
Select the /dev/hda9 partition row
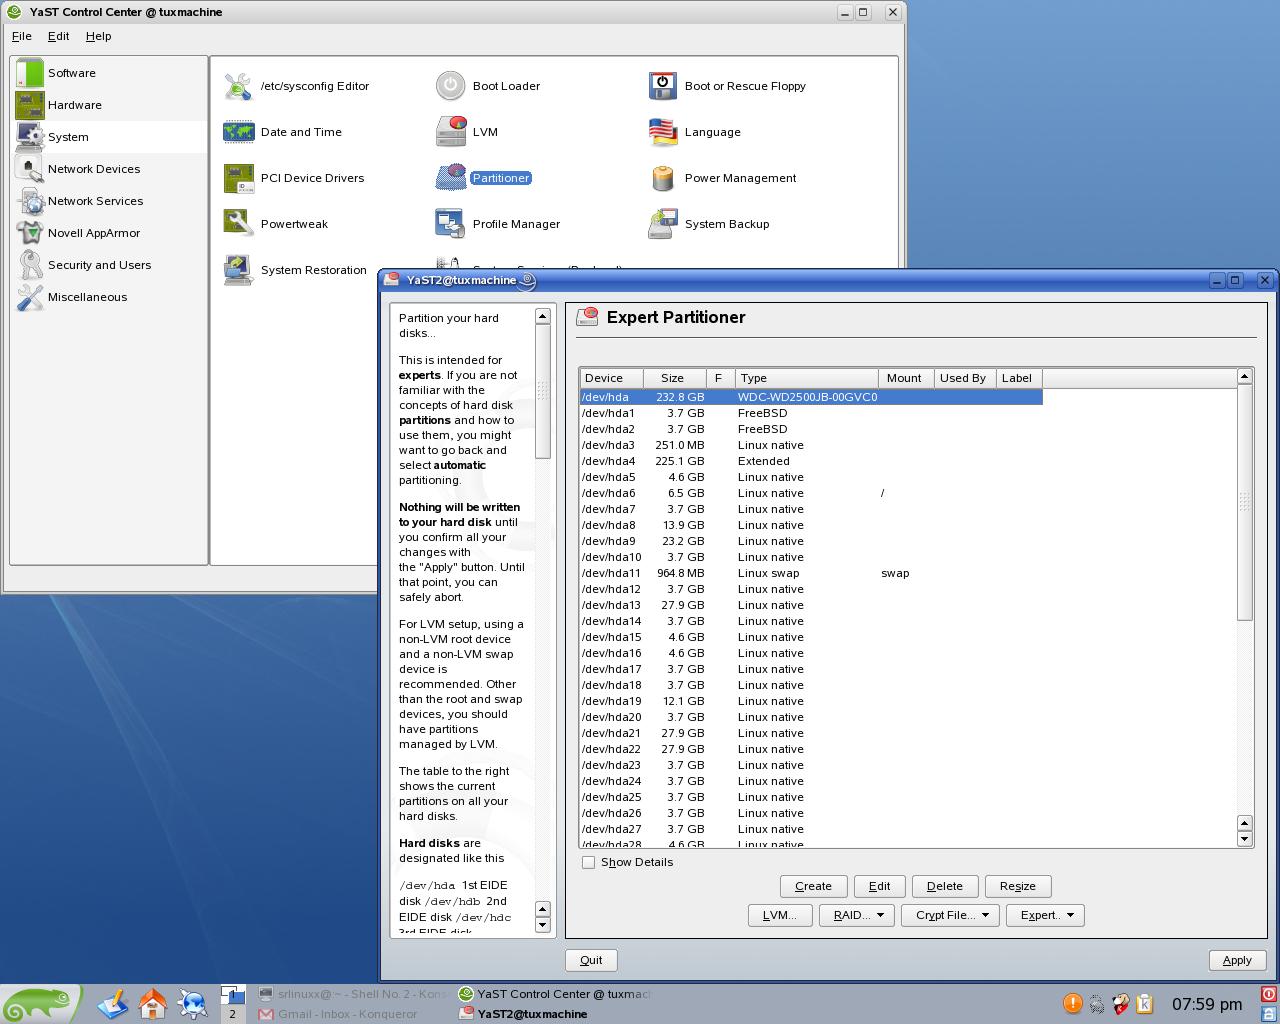[x=811, y=541]
